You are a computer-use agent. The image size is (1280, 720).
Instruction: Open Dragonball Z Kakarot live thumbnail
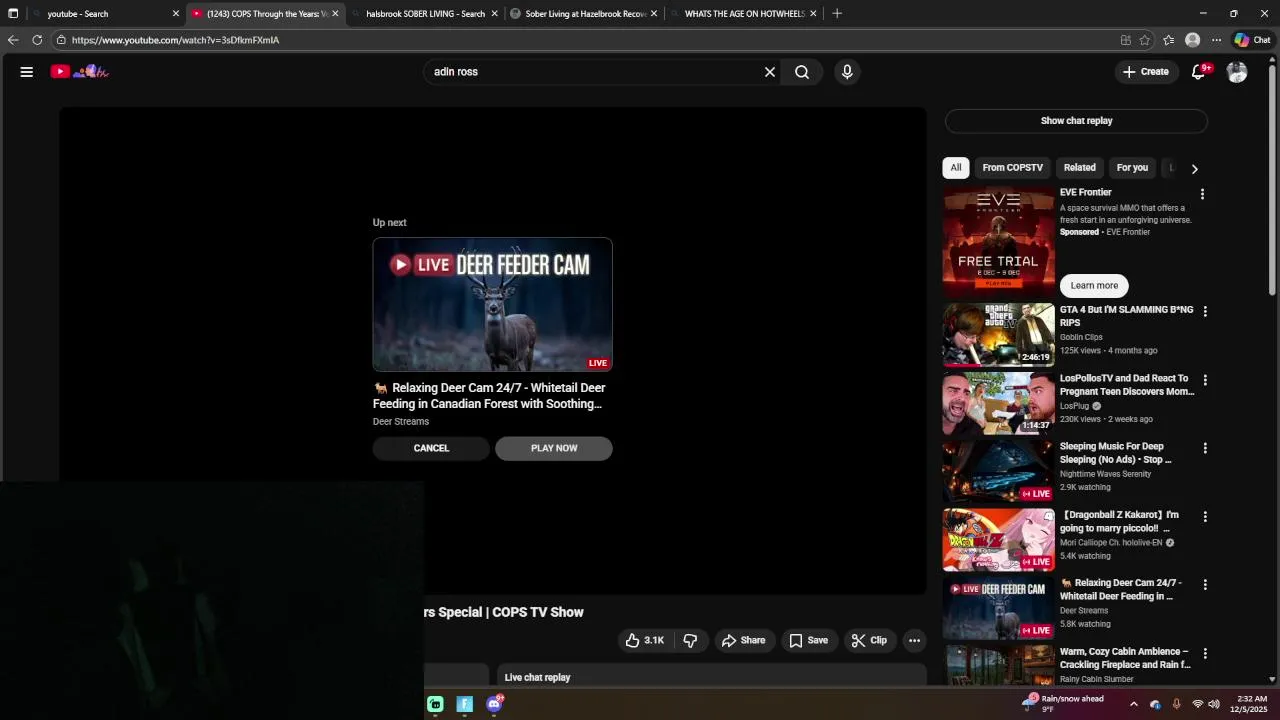pyautogui.click(x=998, y=540)
